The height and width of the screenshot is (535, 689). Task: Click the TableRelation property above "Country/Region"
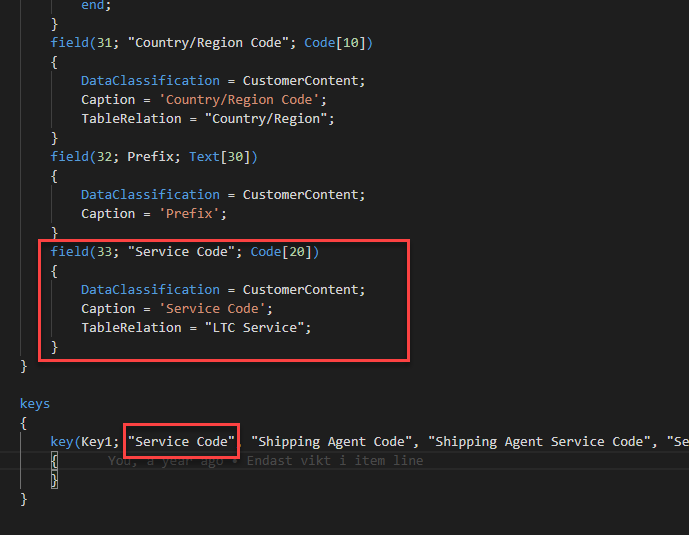click(x=131, y=119)
